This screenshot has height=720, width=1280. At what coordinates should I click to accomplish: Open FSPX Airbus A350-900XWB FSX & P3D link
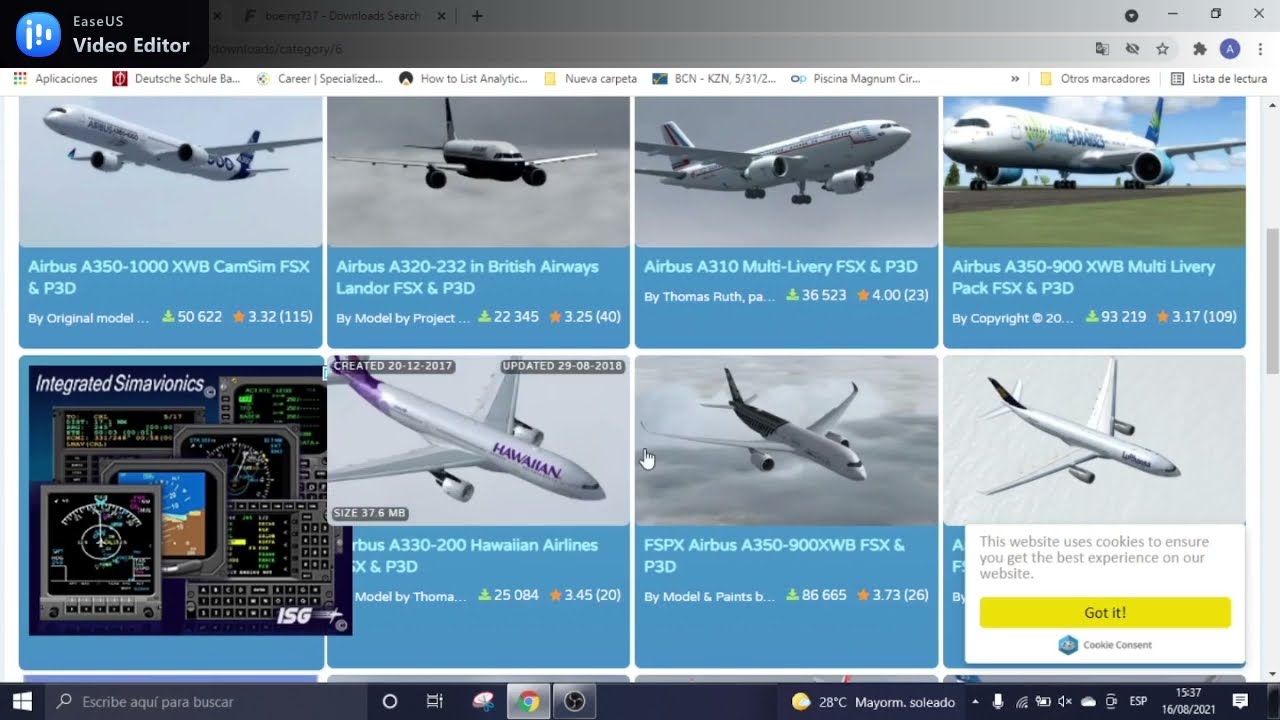click(774, 555)
